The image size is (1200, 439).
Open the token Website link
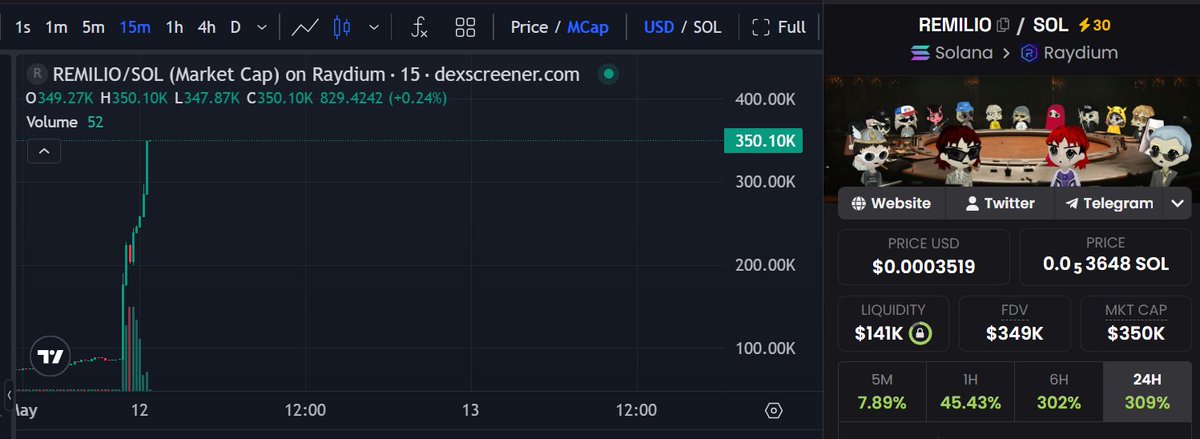pyautogui.click(x=892, y=203)
